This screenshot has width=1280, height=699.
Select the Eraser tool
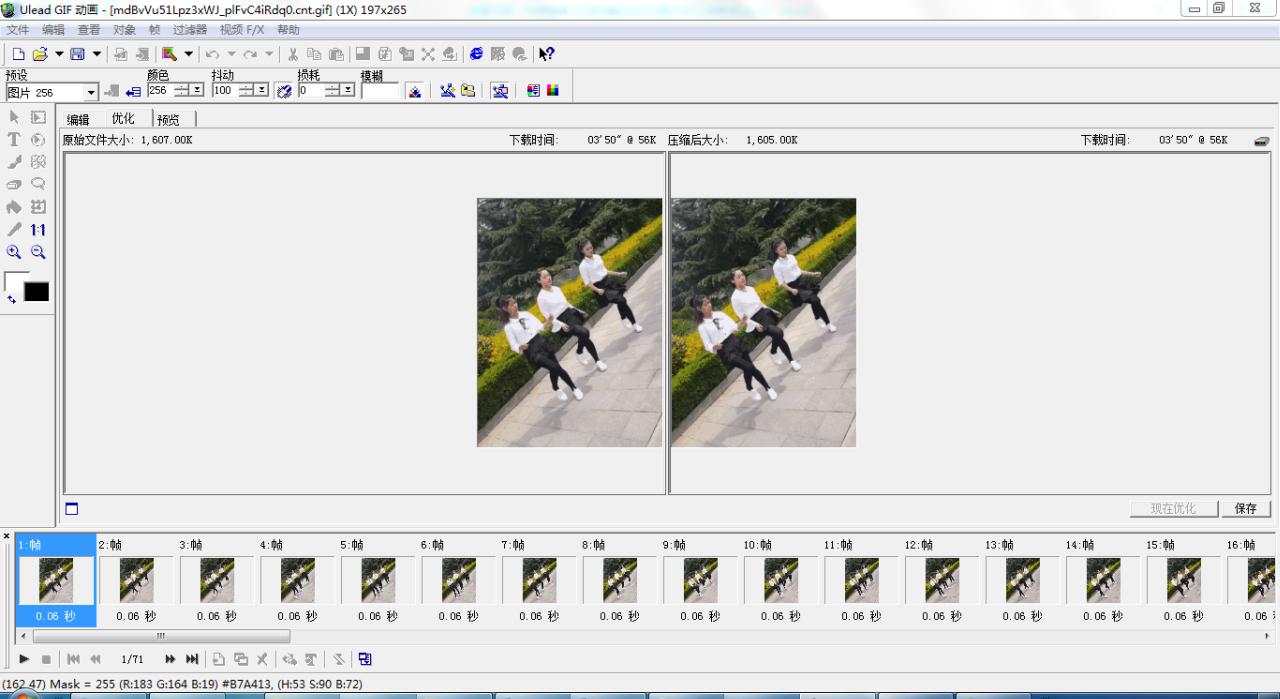click(13, 185)
